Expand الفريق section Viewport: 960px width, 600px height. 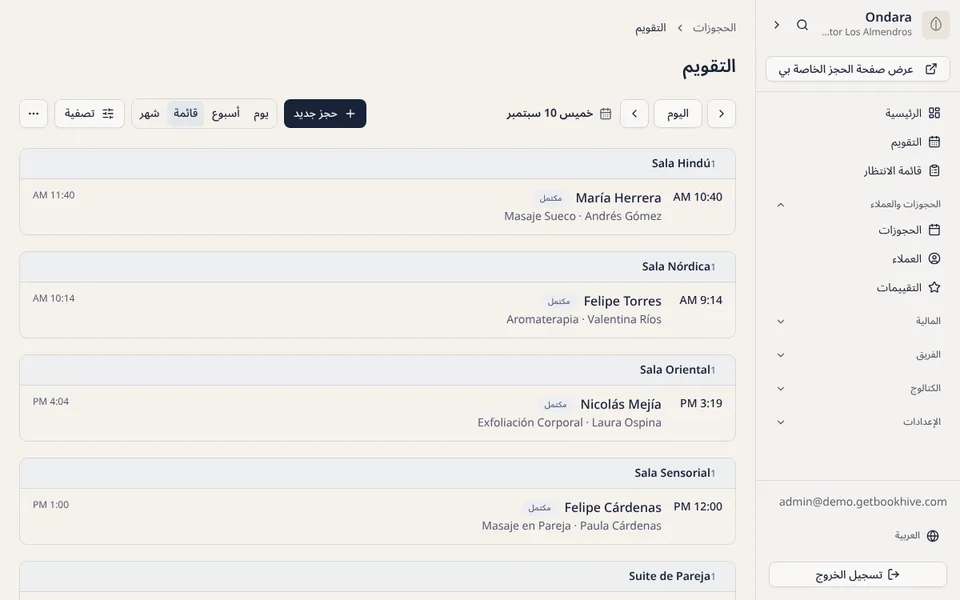tap(858, 354)
